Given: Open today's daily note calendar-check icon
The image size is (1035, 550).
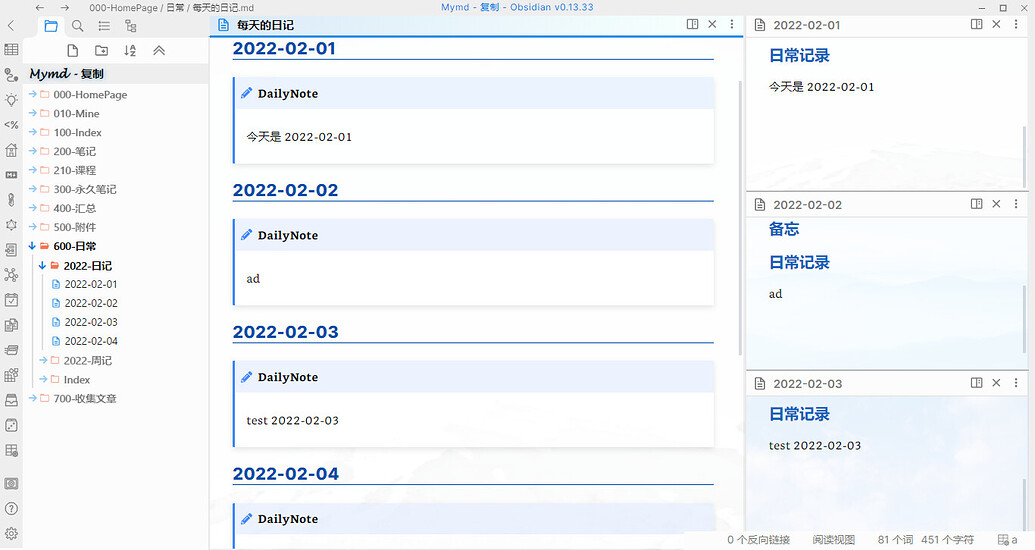Looking at the screenshot, I should tap(11, 300).
